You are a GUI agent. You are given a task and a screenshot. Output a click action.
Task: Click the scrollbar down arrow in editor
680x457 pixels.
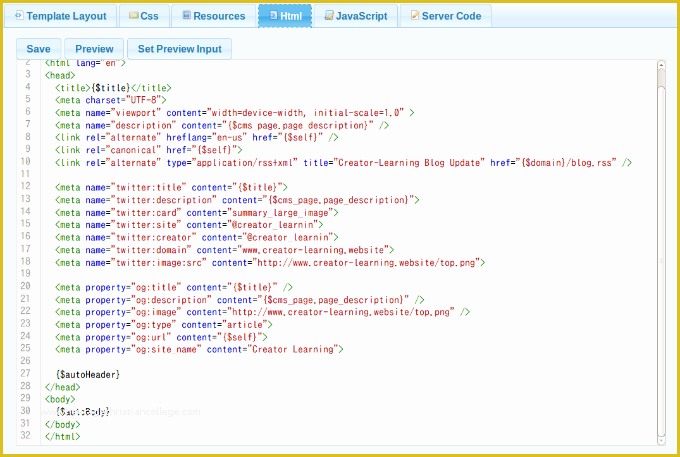coord(661,437)
